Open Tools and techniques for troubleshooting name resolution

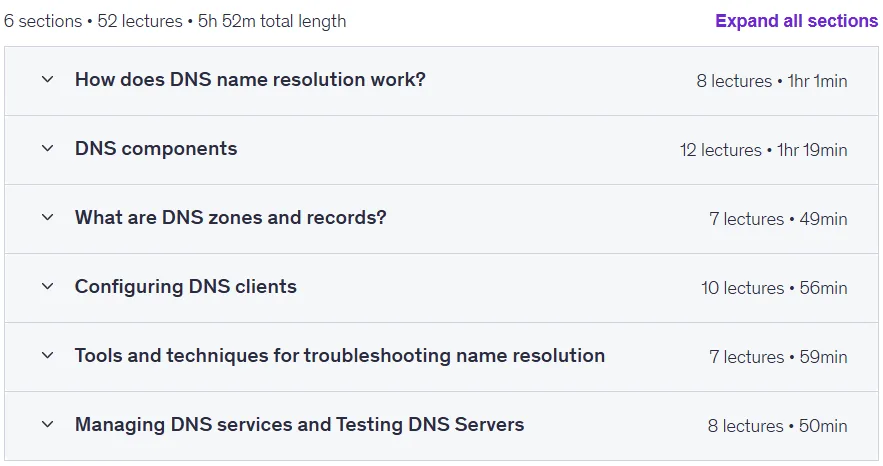340,356
